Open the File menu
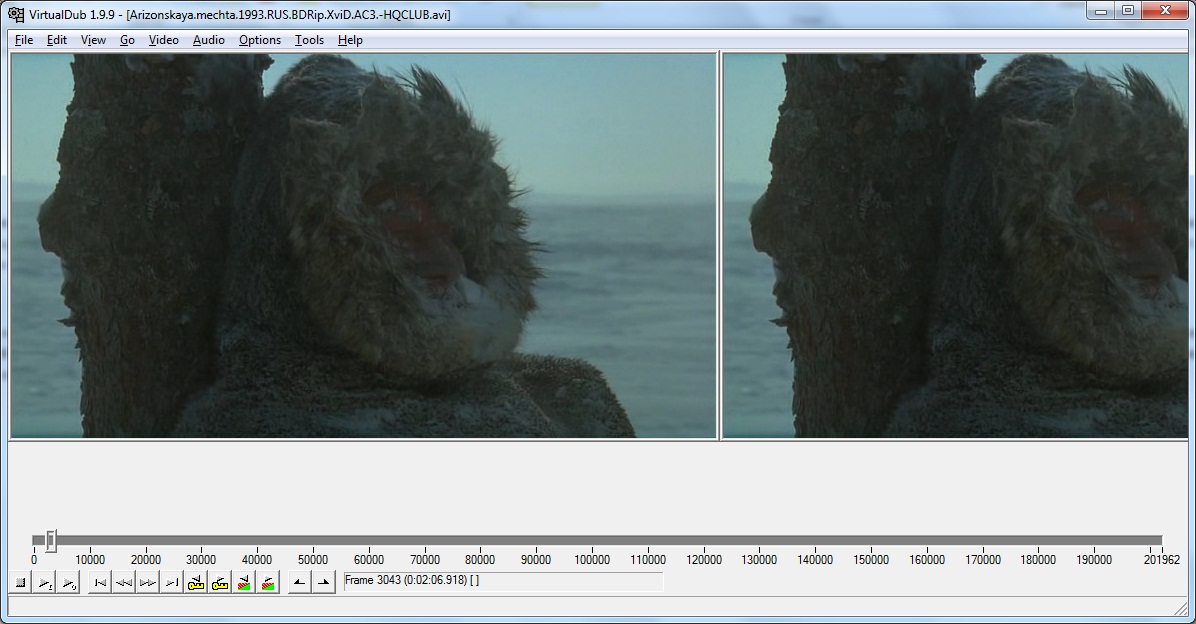 (x=24, y=40)
